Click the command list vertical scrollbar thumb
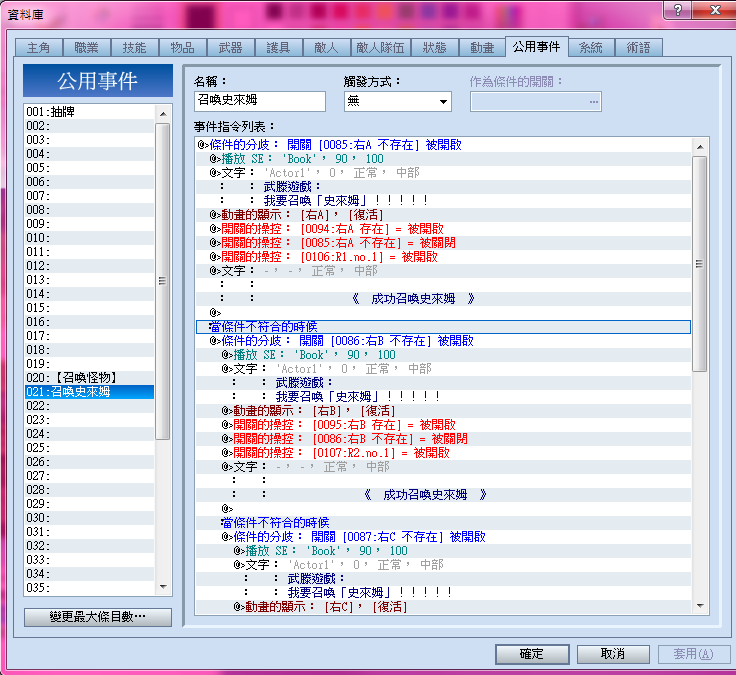 pos(700,264)
